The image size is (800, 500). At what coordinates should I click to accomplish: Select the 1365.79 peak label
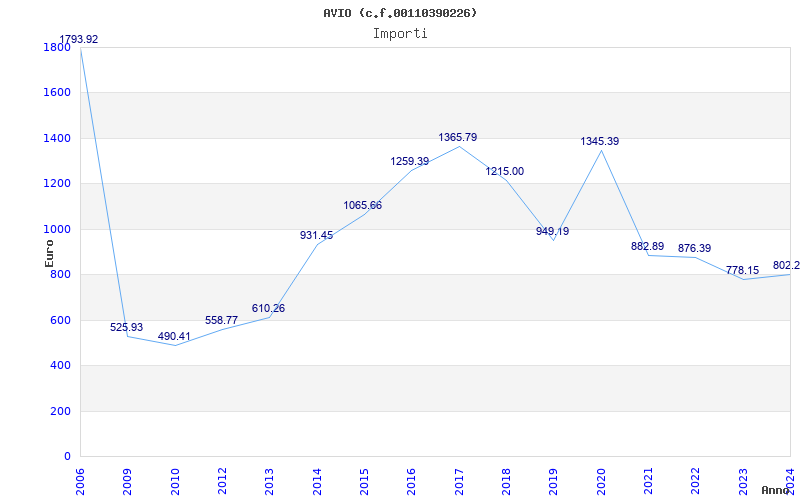tap(458, 137)
